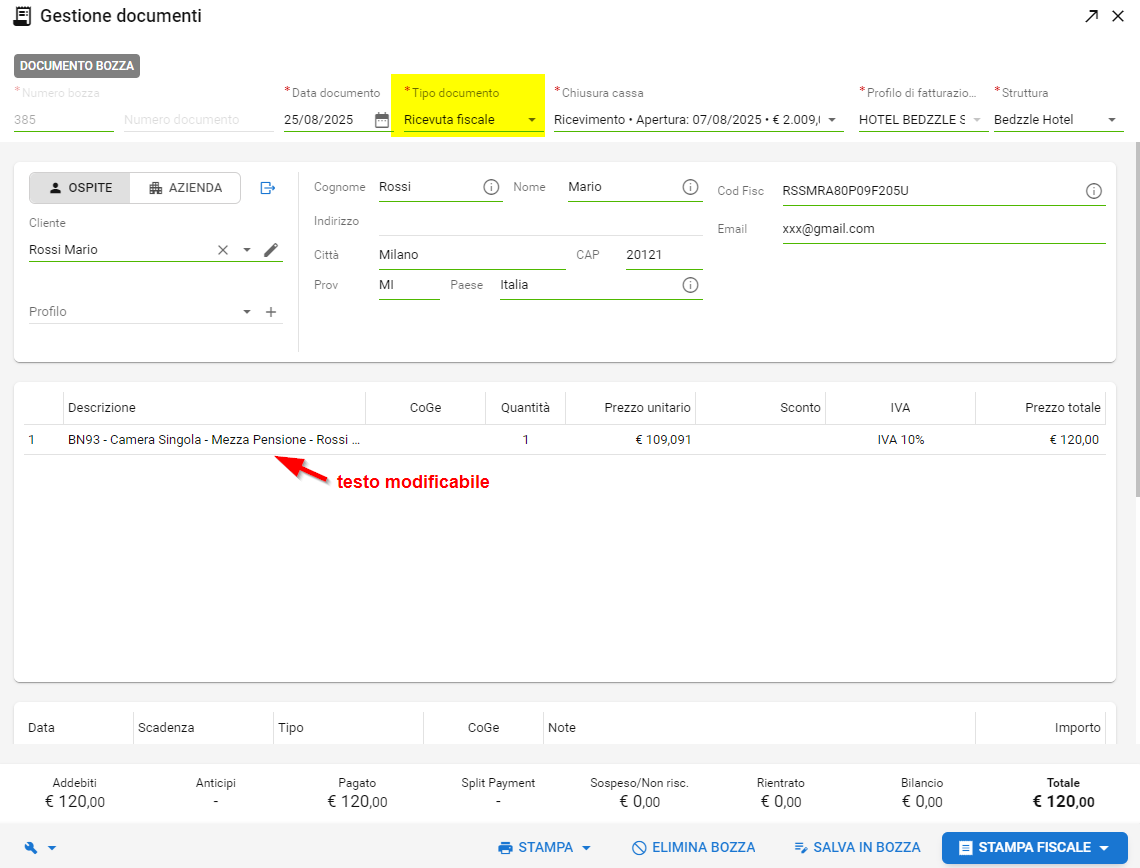Open the Tipo documento dropdown

(x=471, y=120)
